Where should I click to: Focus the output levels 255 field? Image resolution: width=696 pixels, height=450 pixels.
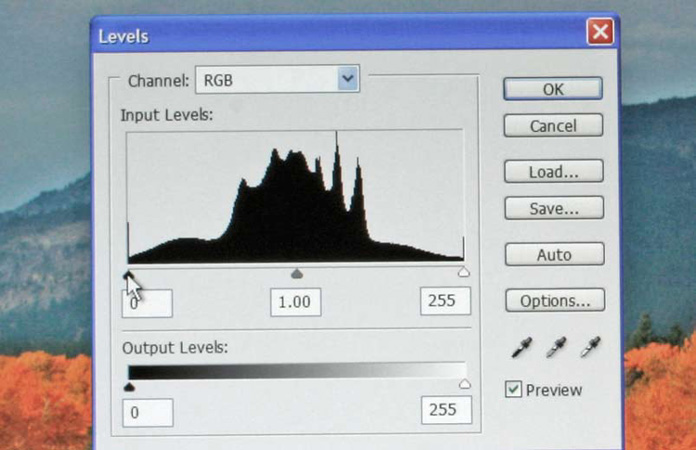[x=445, y=410]
